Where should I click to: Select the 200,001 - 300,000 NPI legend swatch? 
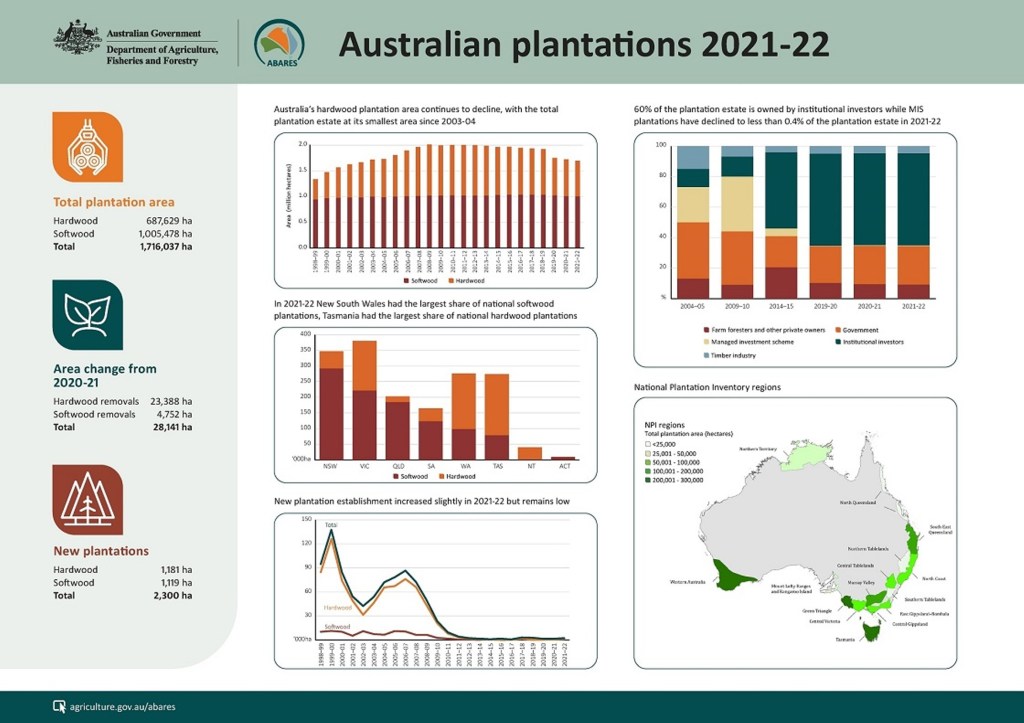click(647, 480)
